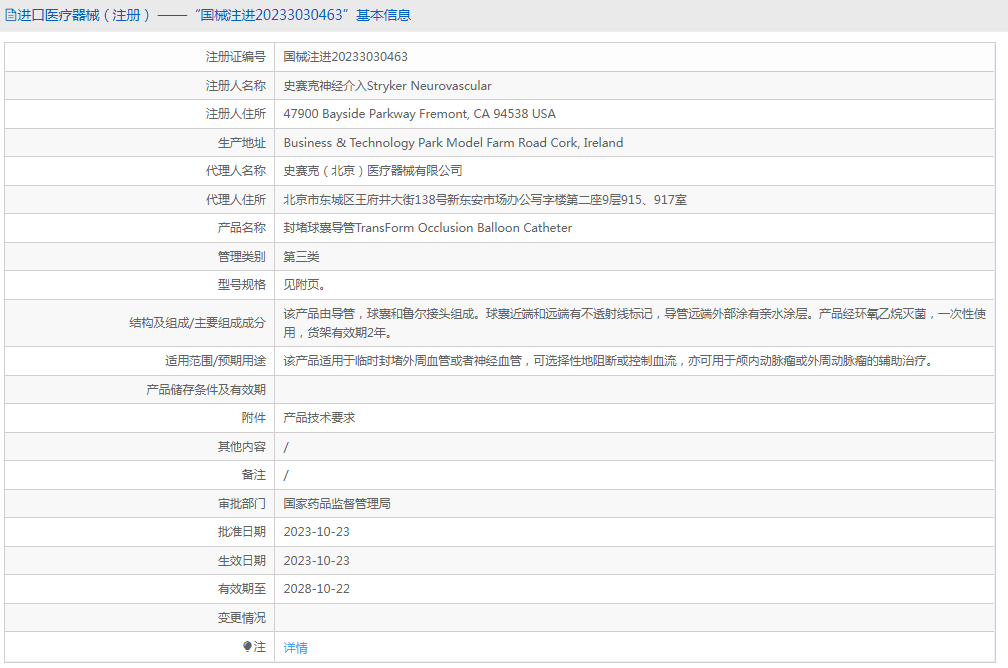The height and width of the screenshot is (668, 1008).
Task: Click the 生效日期 value 2023-10-23
Action: [x=316, y=561]
